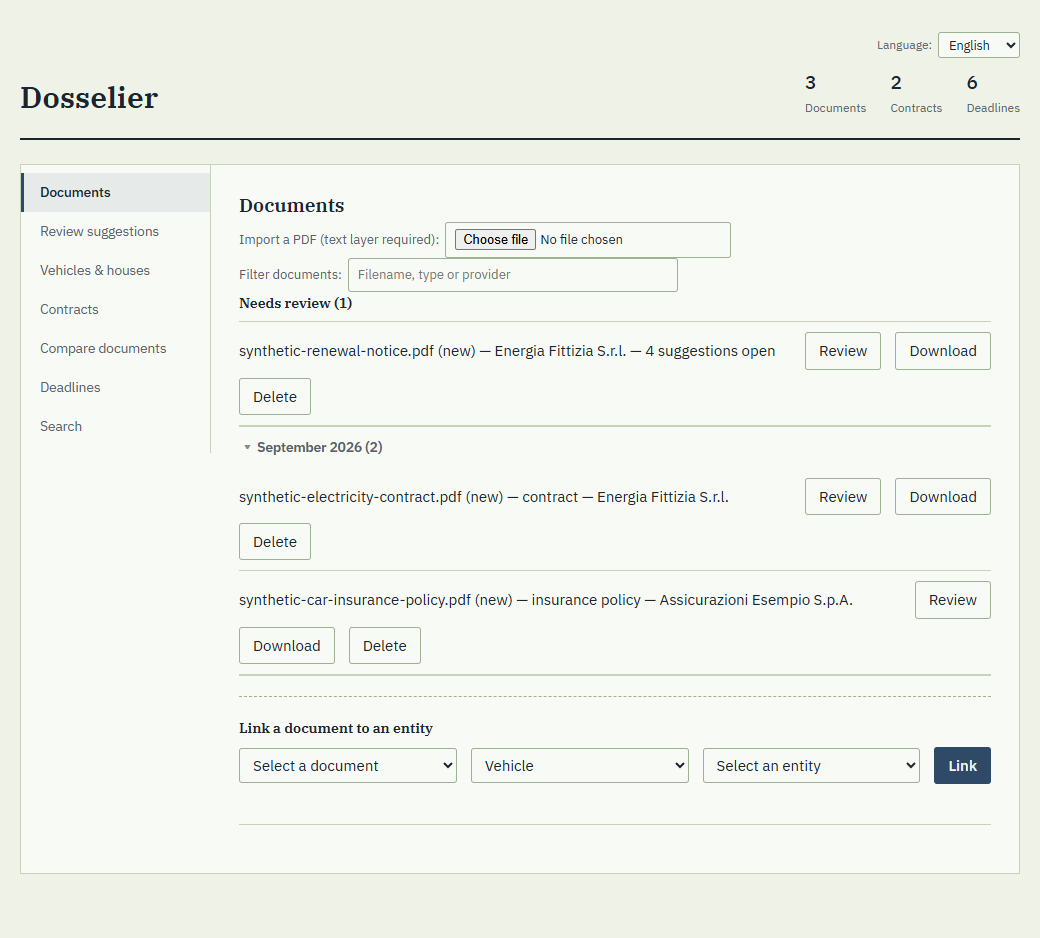Collapse the September 2026 (2) group
Image resolution: width=1040 pixels, height=938 pixels.
[312, 447]
